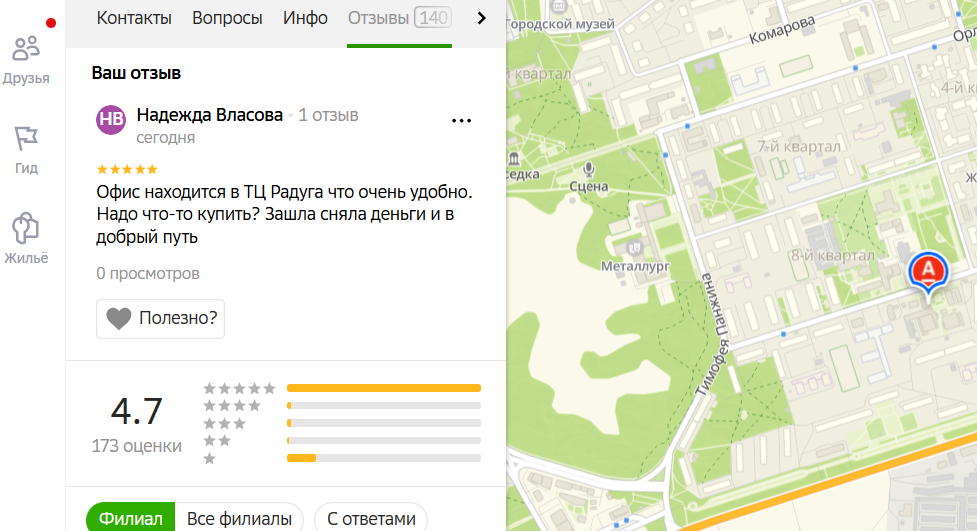Click the Ваш отзыв heading
The image size is (977, 531).
(x=136, y=73)
